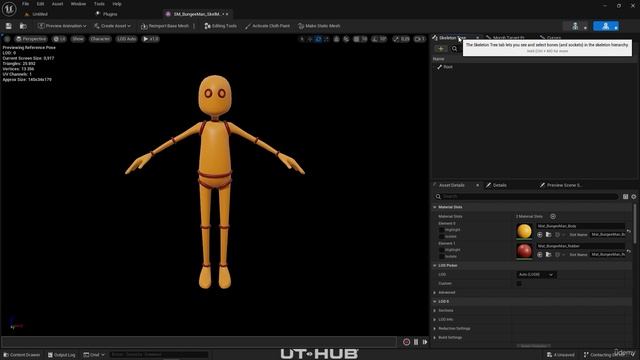Click the Reimport Base Mesh button
The height and width of the screenshot is (360, 640).
pos(165,26)
